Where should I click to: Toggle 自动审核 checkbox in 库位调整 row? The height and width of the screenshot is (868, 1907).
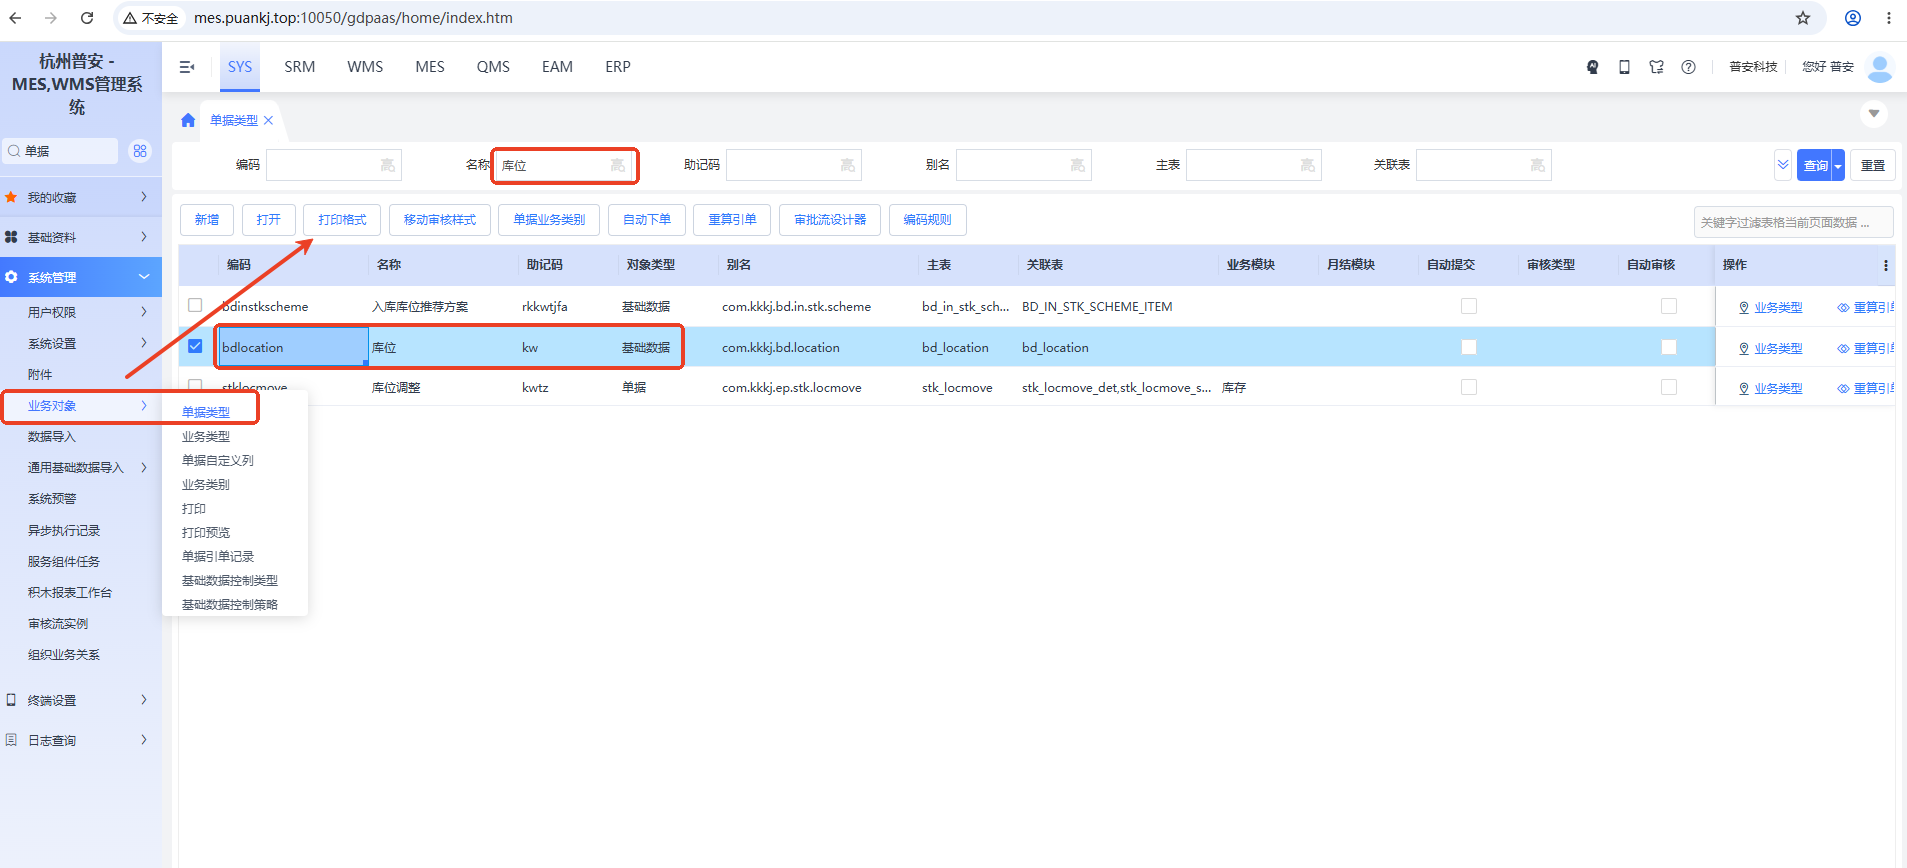(1668, 387)
